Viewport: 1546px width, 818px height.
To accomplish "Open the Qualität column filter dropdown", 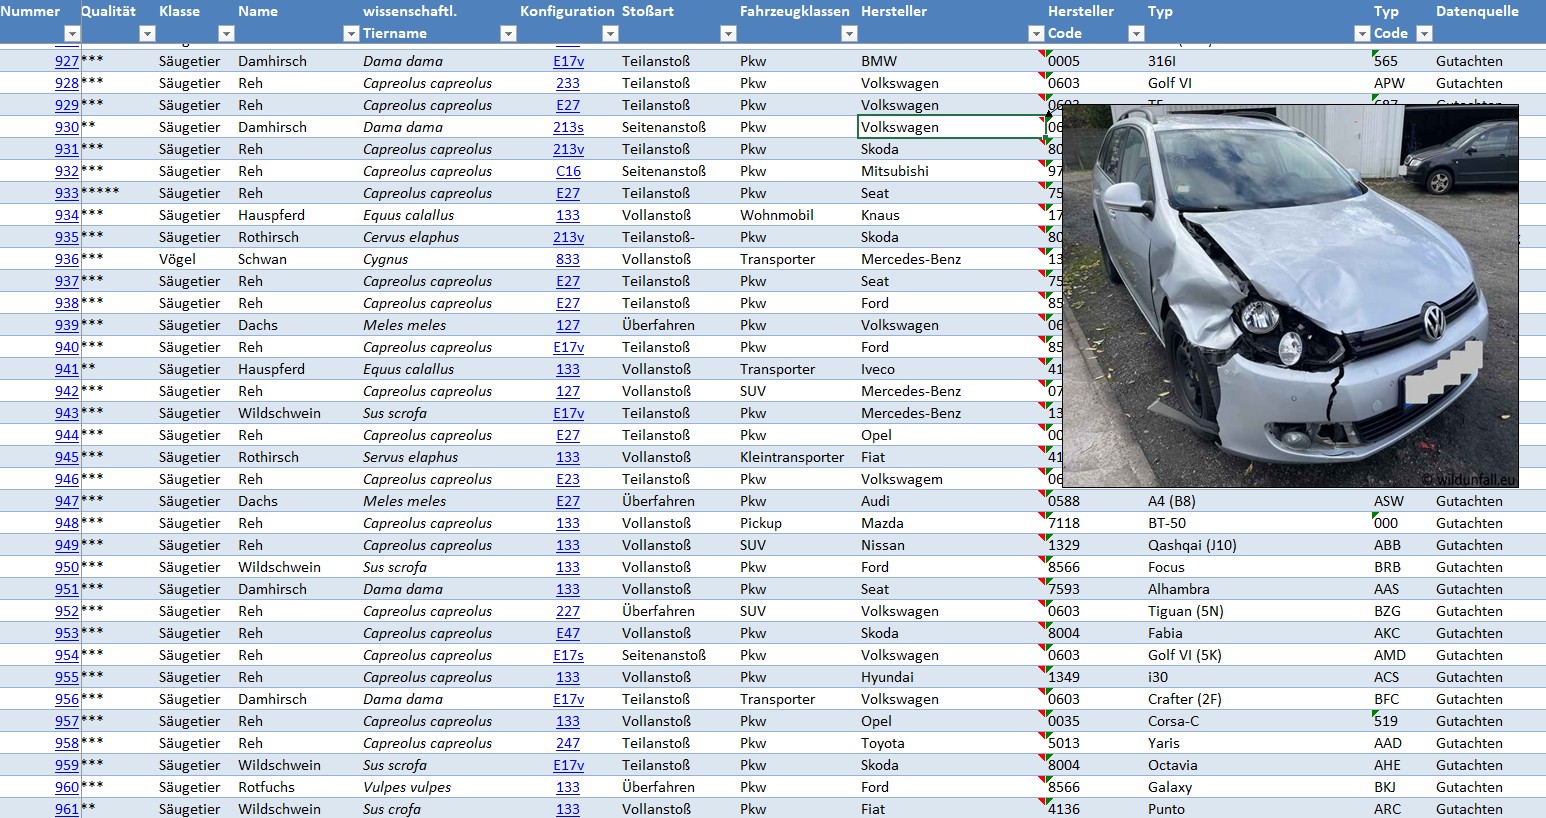I will click(147, 34).
